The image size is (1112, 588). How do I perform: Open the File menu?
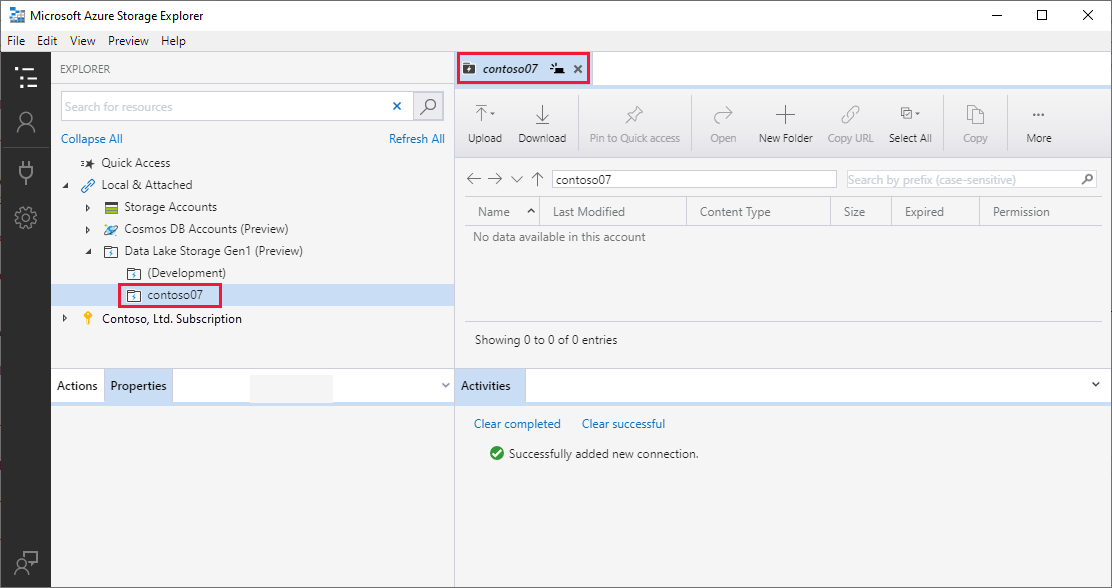(x=16, y=40)
